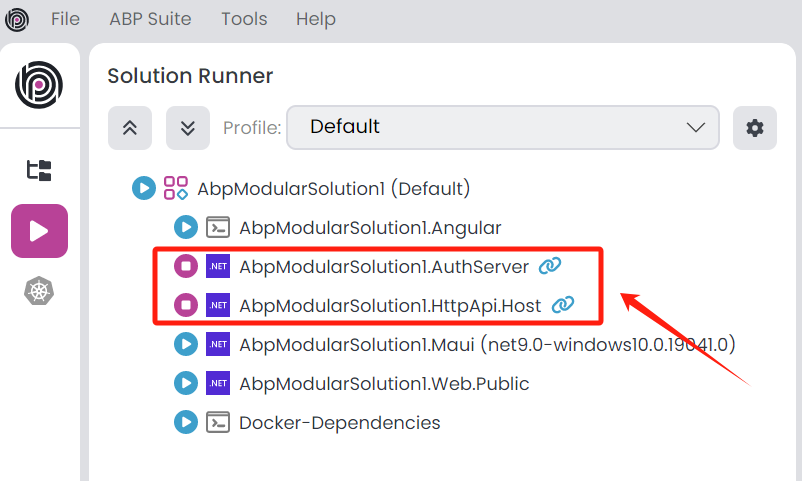The height and width of the screenshot is (481, 802).
Task: Open HttpApi.Host link icon
Action: (x=563, y=305)
